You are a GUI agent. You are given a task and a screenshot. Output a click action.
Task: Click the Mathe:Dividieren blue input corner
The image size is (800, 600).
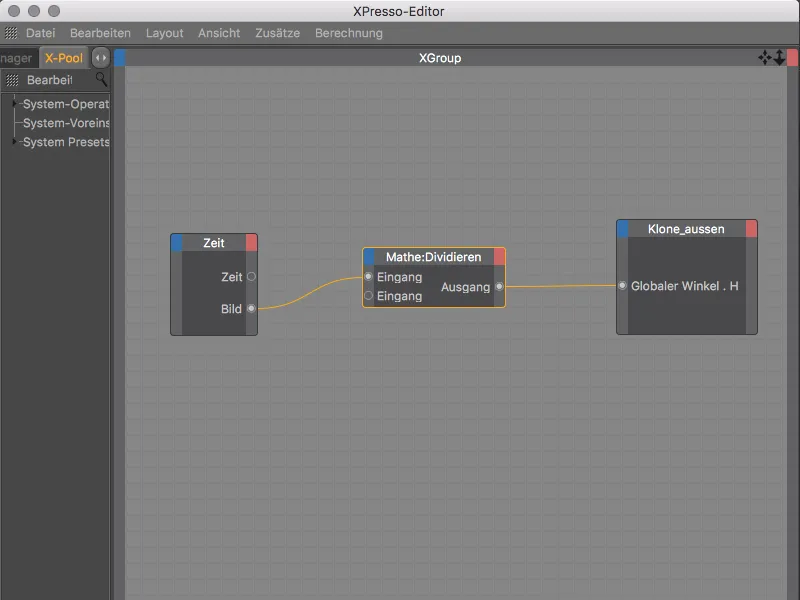[369, 257]
